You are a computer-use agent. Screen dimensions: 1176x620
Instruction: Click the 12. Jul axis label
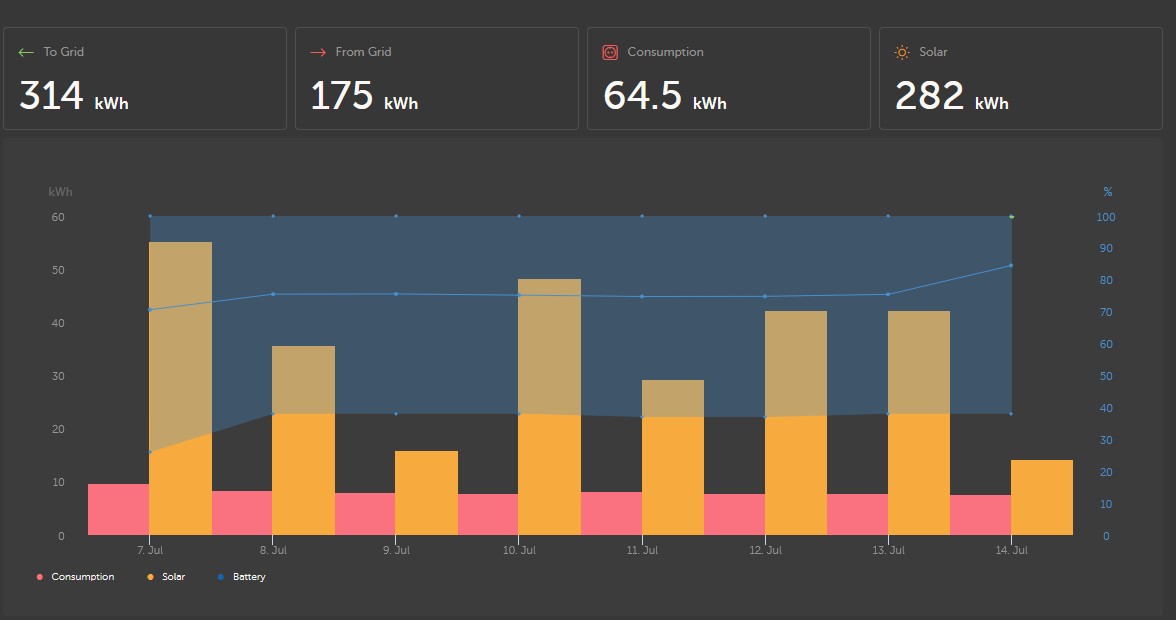(765, 550)
